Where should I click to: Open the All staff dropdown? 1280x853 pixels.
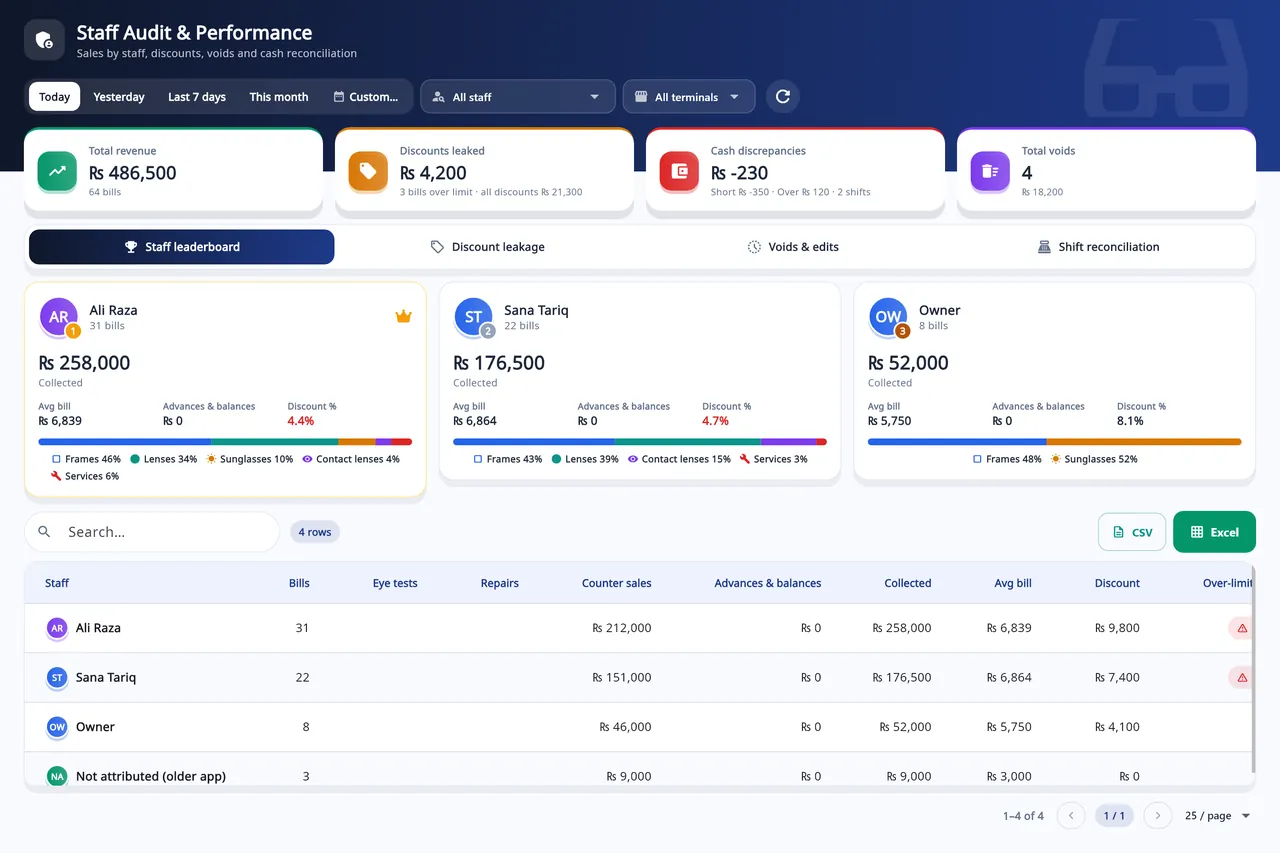[x=517, y=97]
